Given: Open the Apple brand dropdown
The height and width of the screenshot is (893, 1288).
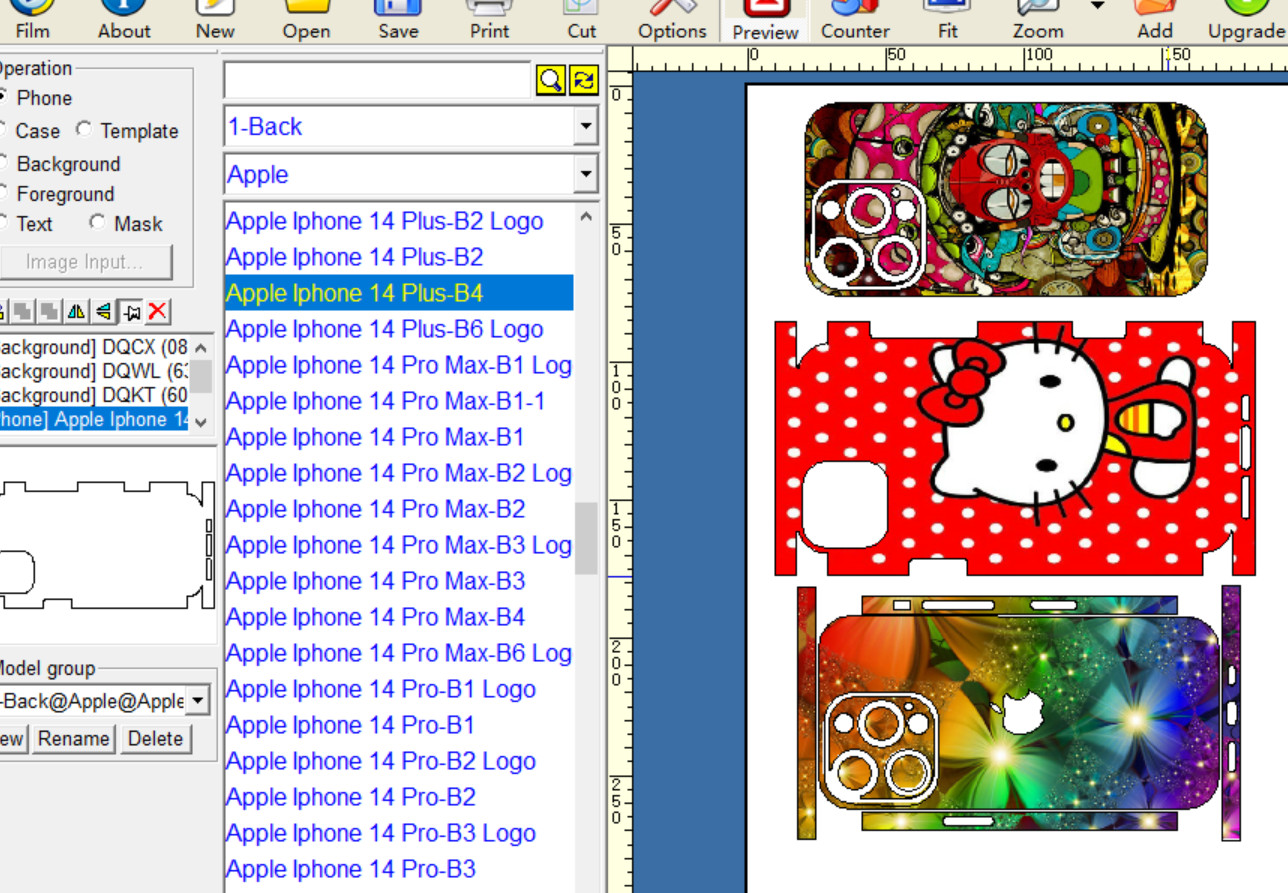Looking at the screenshot, I should tap(585, 175).
